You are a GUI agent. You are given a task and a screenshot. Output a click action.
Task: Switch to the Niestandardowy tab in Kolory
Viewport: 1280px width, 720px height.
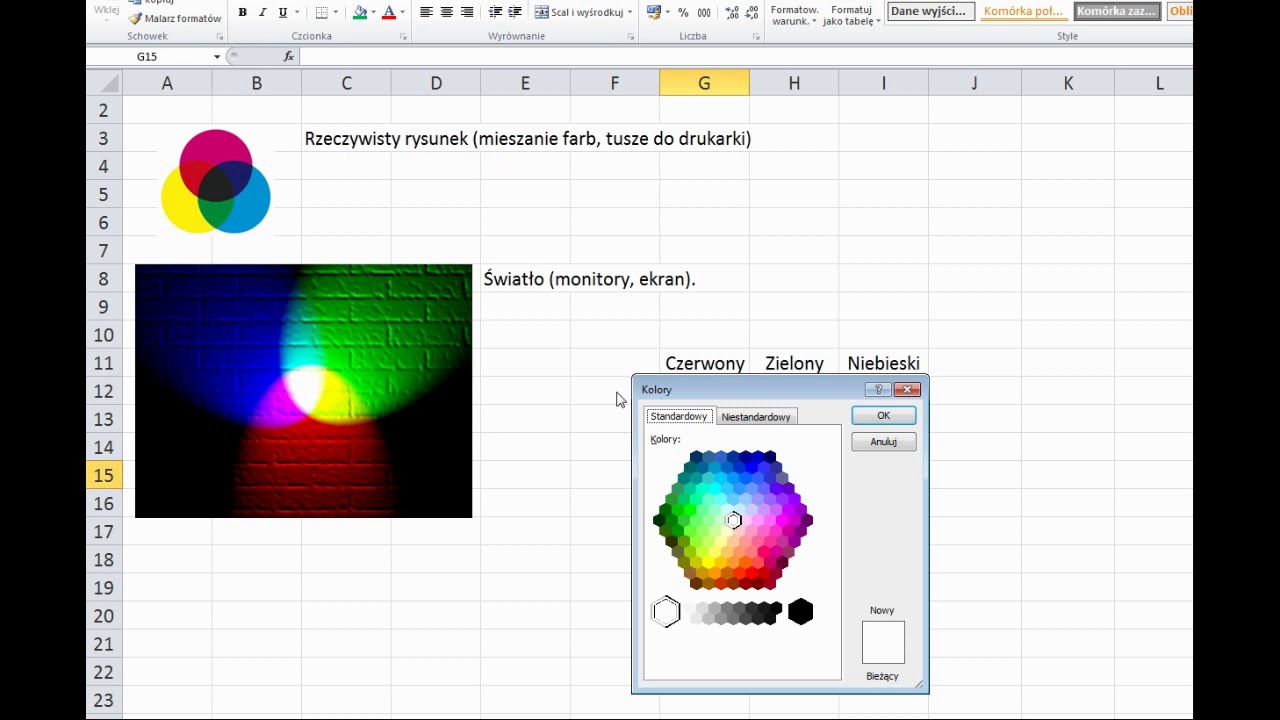point(756,416)
